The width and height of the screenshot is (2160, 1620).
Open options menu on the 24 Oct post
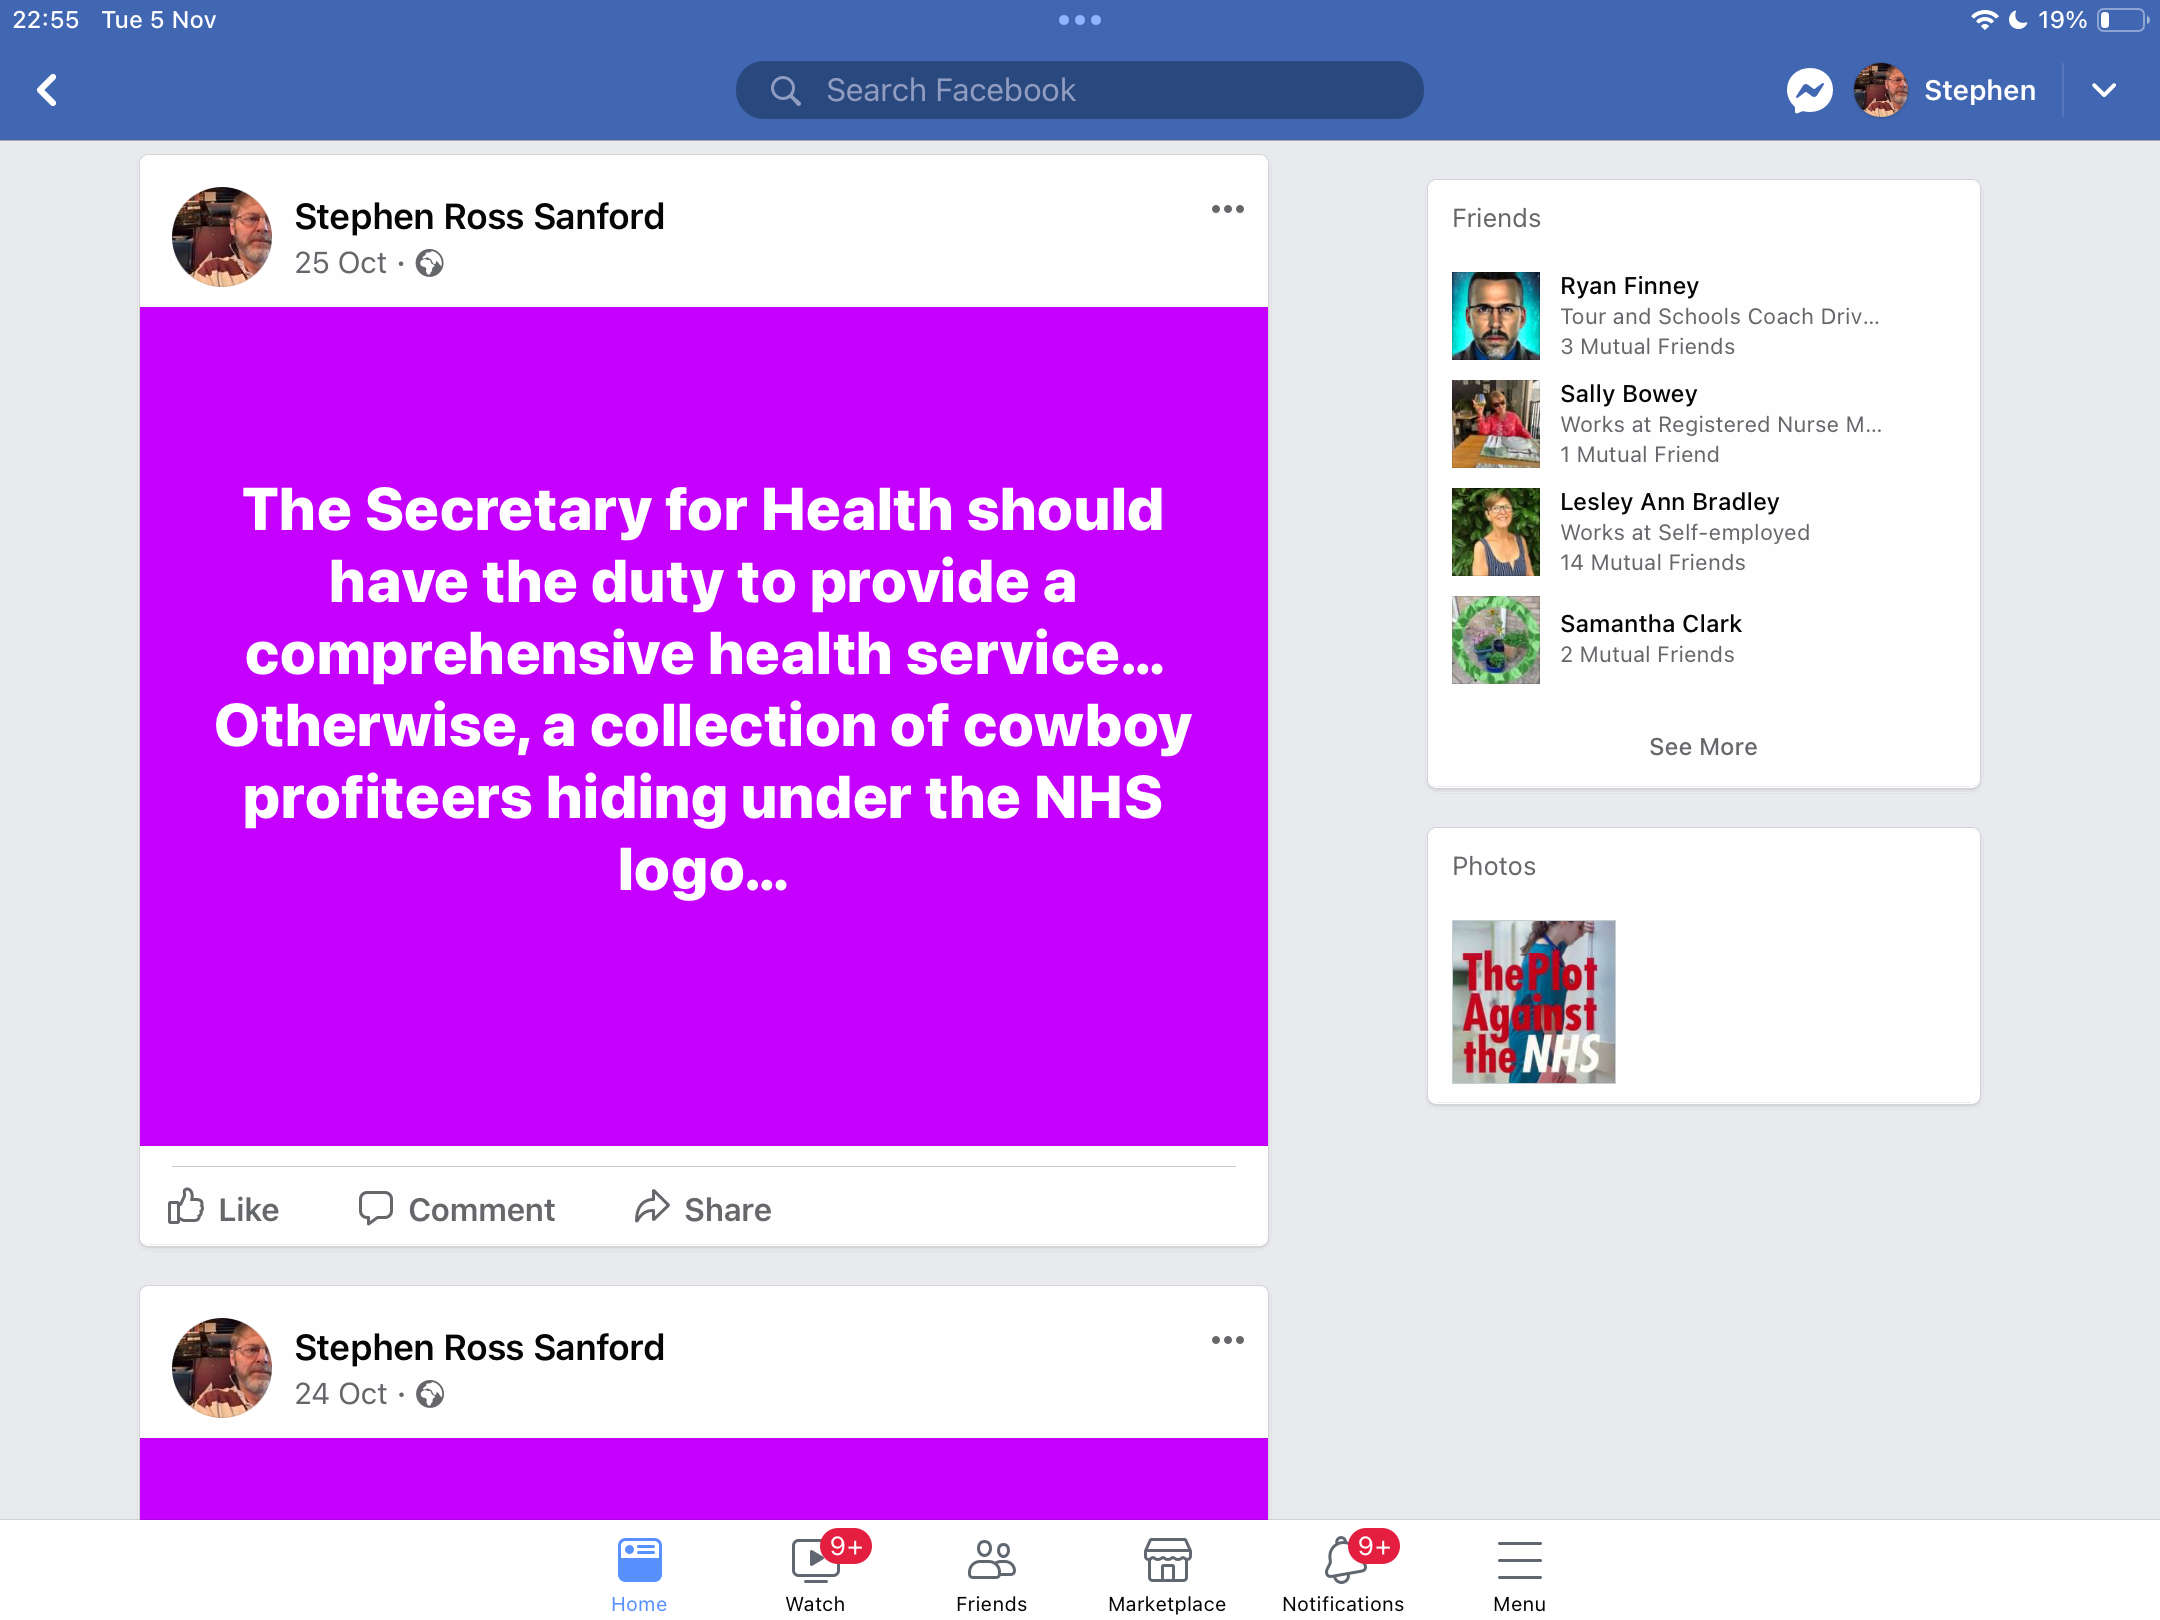[x=1228, y=1340]
